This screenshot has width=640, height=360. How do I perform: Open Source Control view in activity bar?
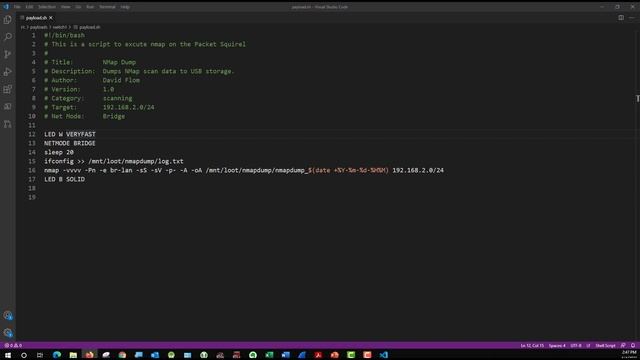[8, 54]
